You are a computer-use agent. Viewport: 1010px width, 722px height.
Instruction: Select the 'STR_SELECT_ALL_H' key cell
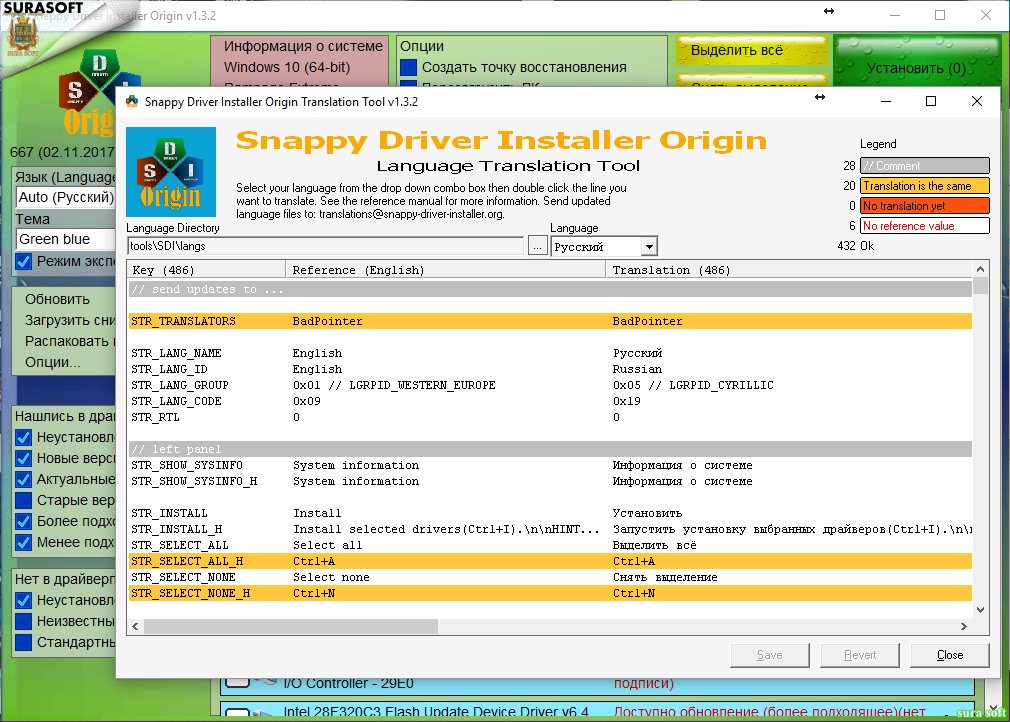187,562
